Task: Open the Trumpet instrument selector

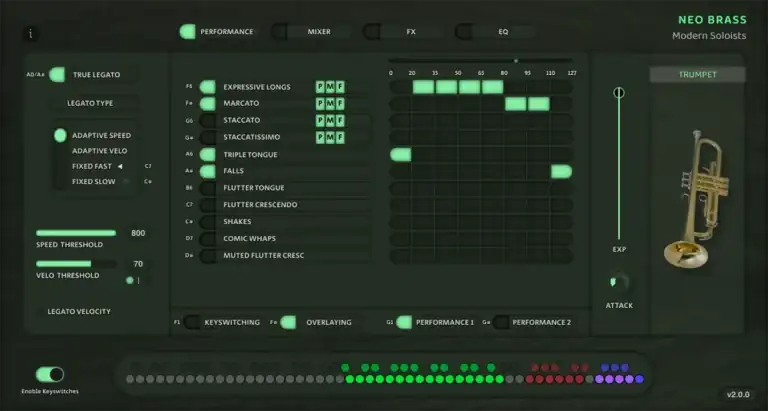Action: pyautogui.click(x=697, y=75)
